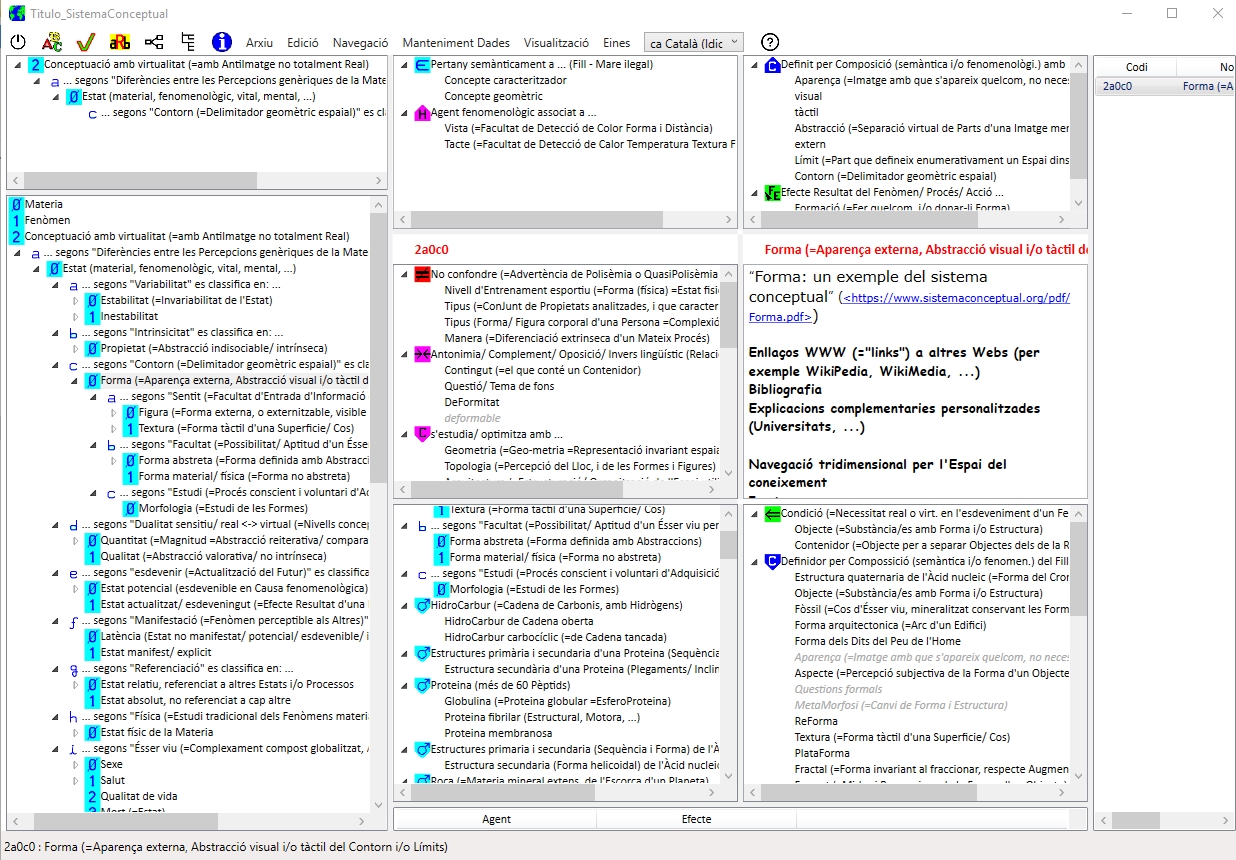
Task: Click the cyan Ø icon beside 'Quantitat'
Action: click(92, 540)
